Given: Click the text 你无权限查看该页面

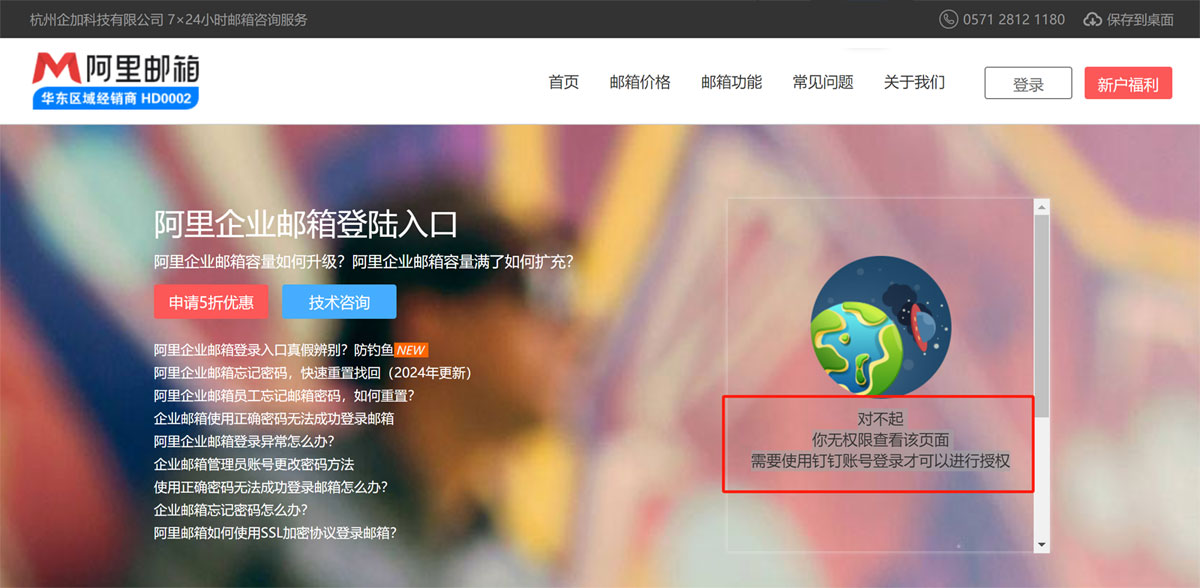Looking at the screenshot, I should coord(880,440).
